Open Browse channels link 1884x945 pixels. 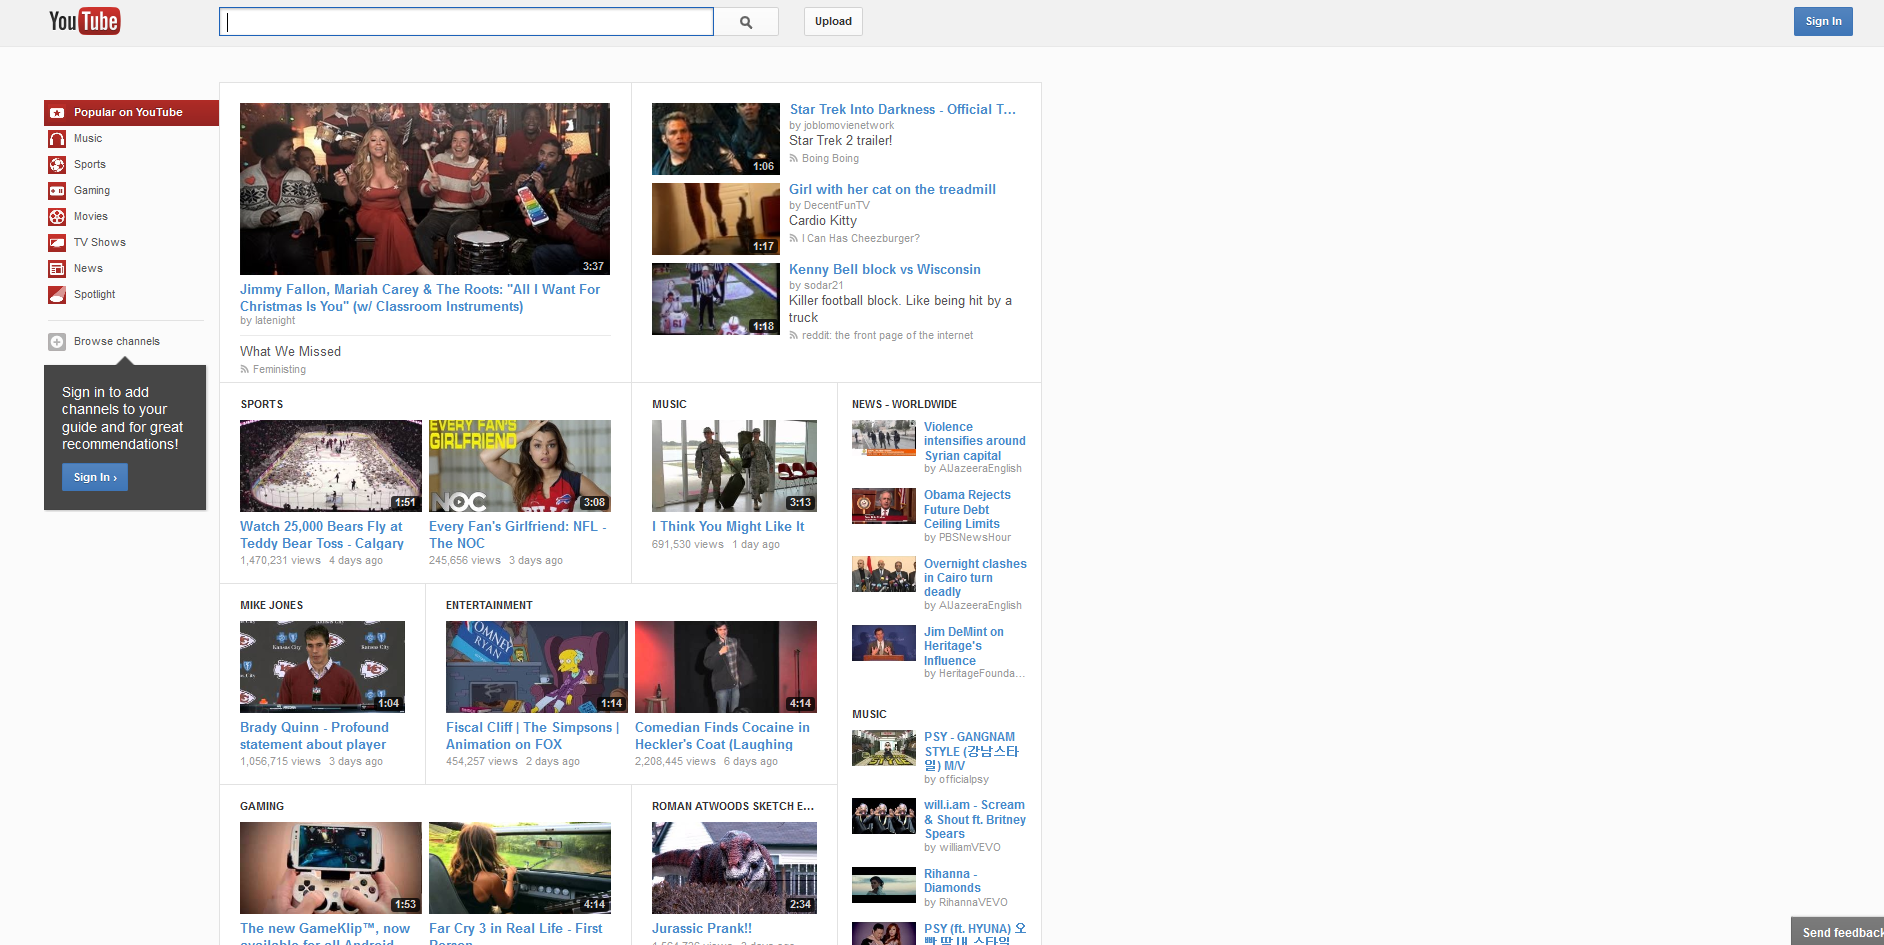coord(117,342)
